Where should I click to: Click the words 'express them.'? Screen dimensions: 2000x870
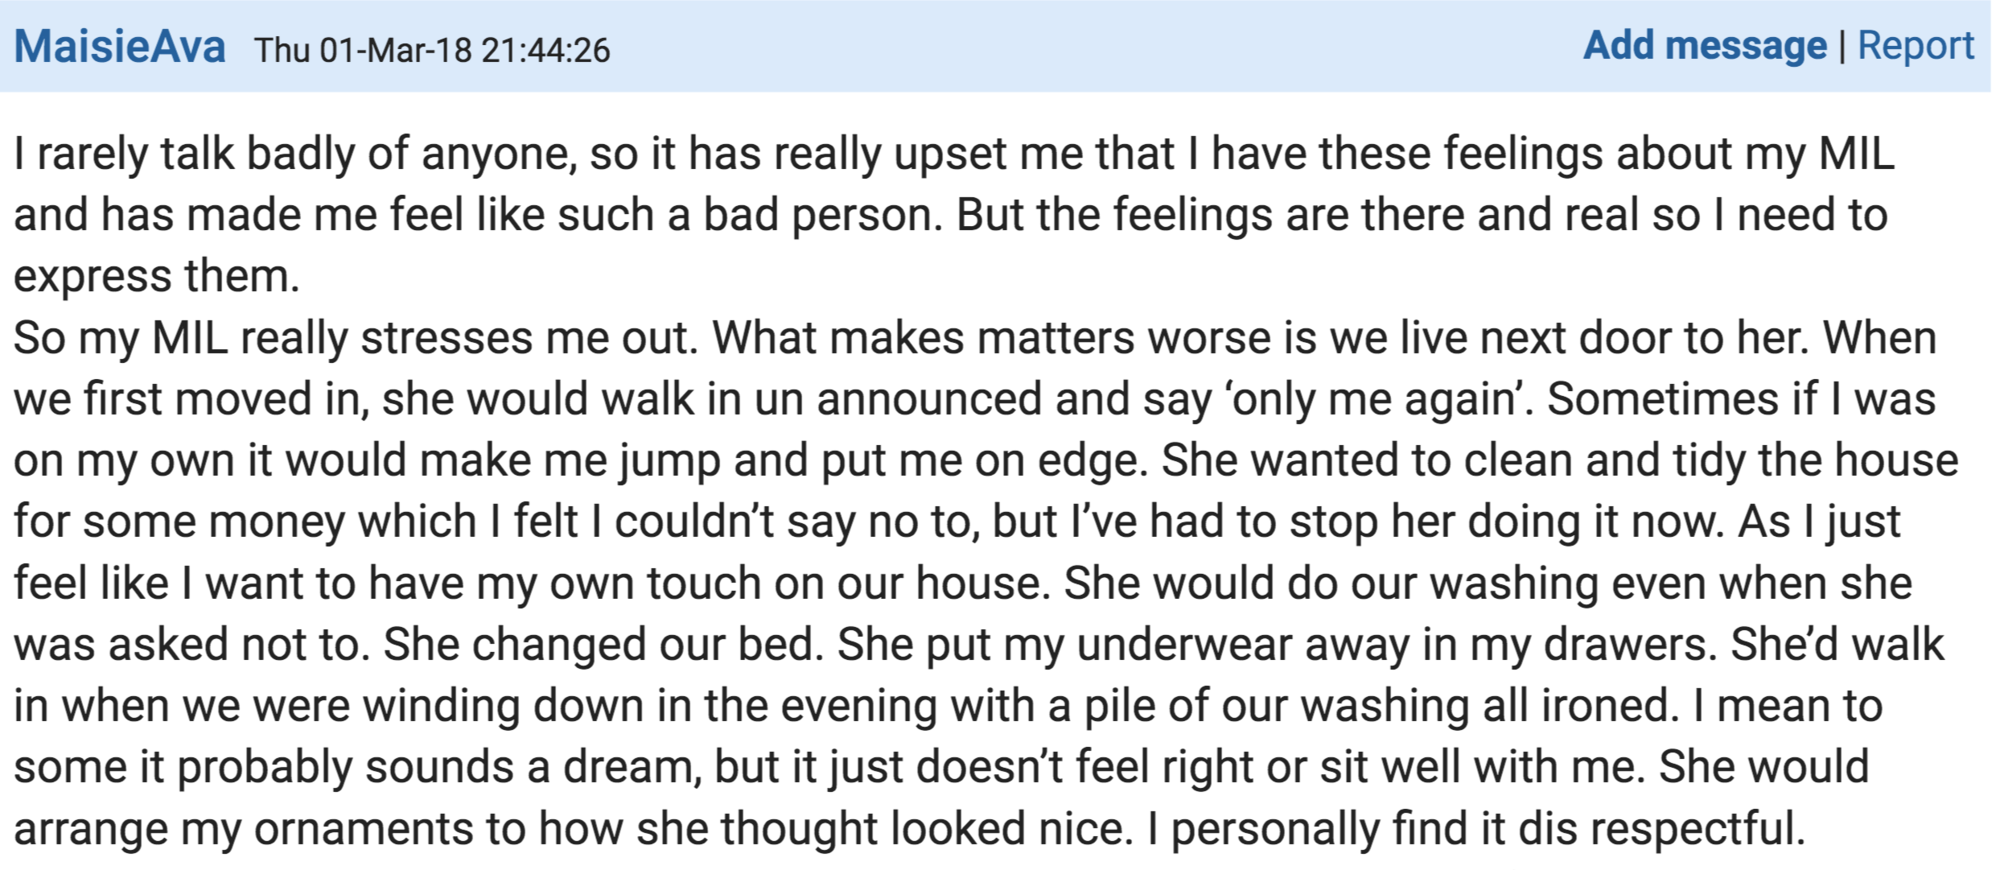coord(157,277)
